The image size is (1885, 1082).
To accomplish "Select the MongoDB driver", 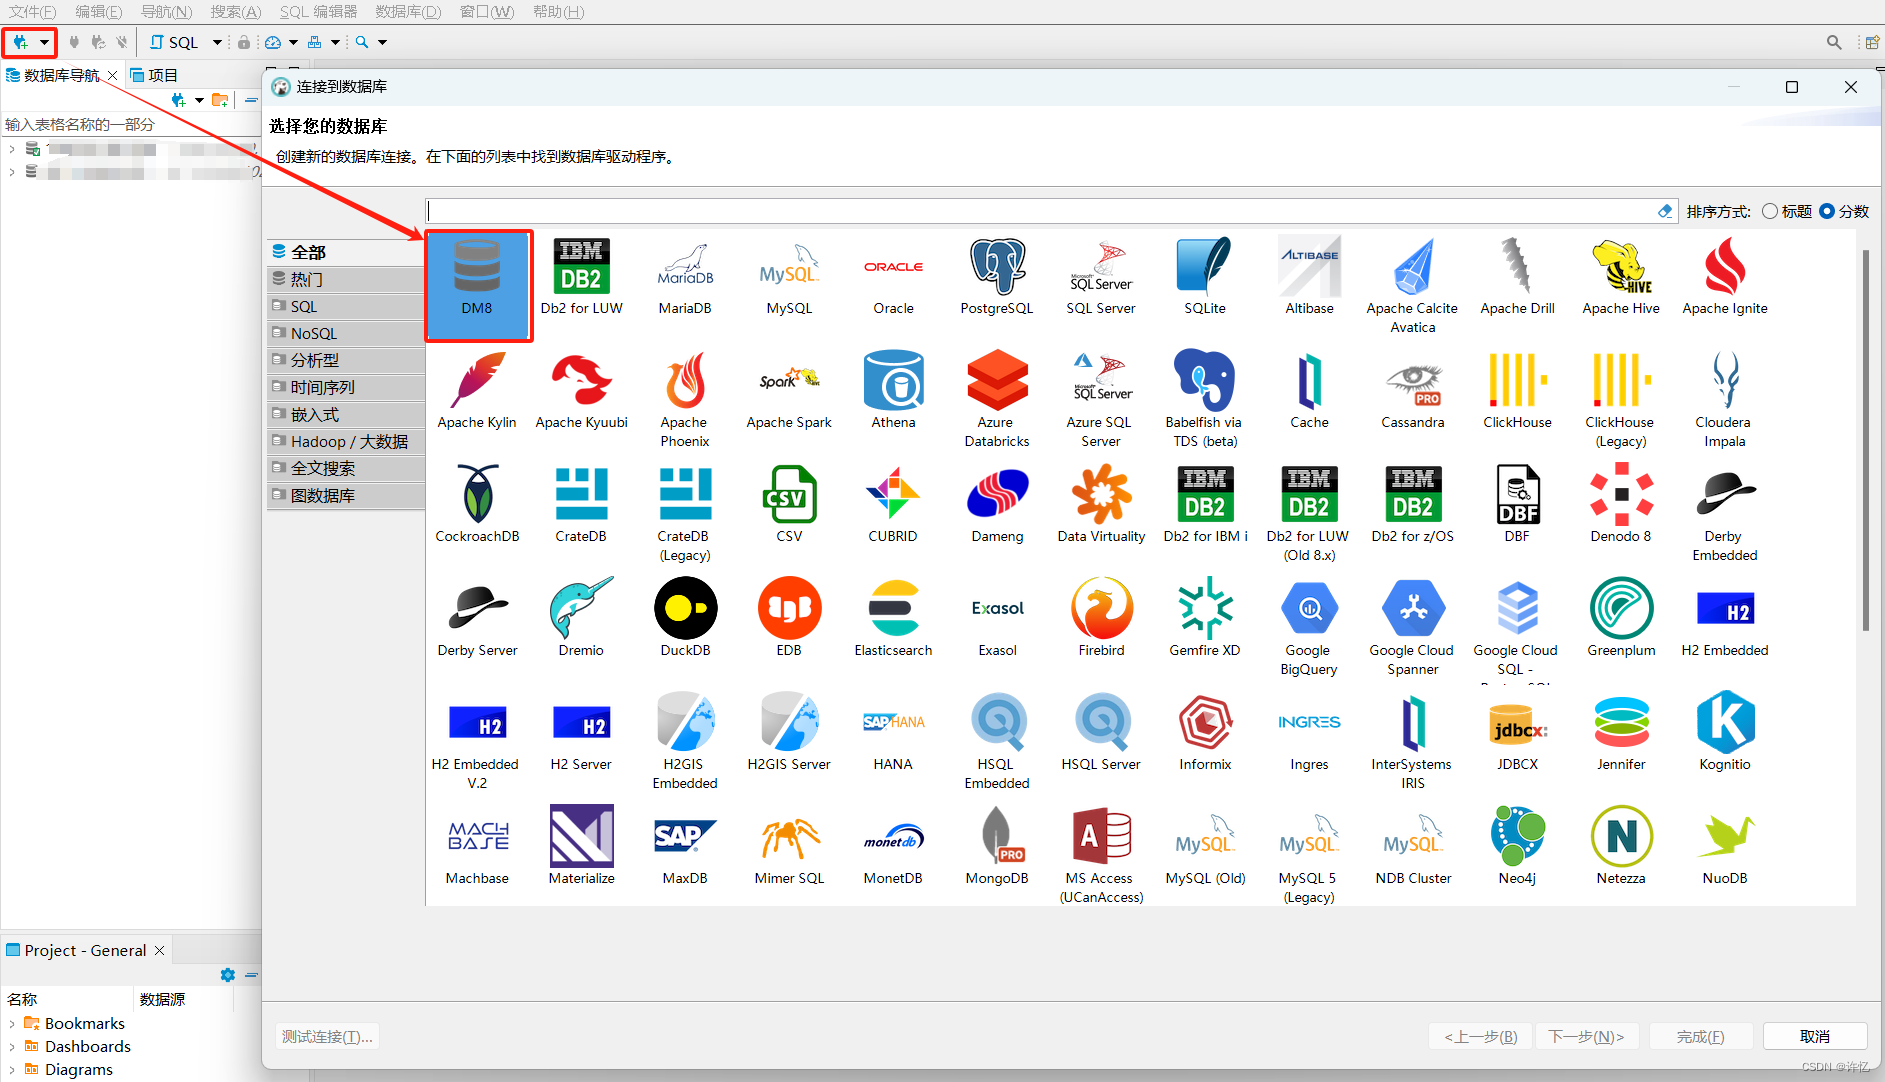I will click(997, 847).
